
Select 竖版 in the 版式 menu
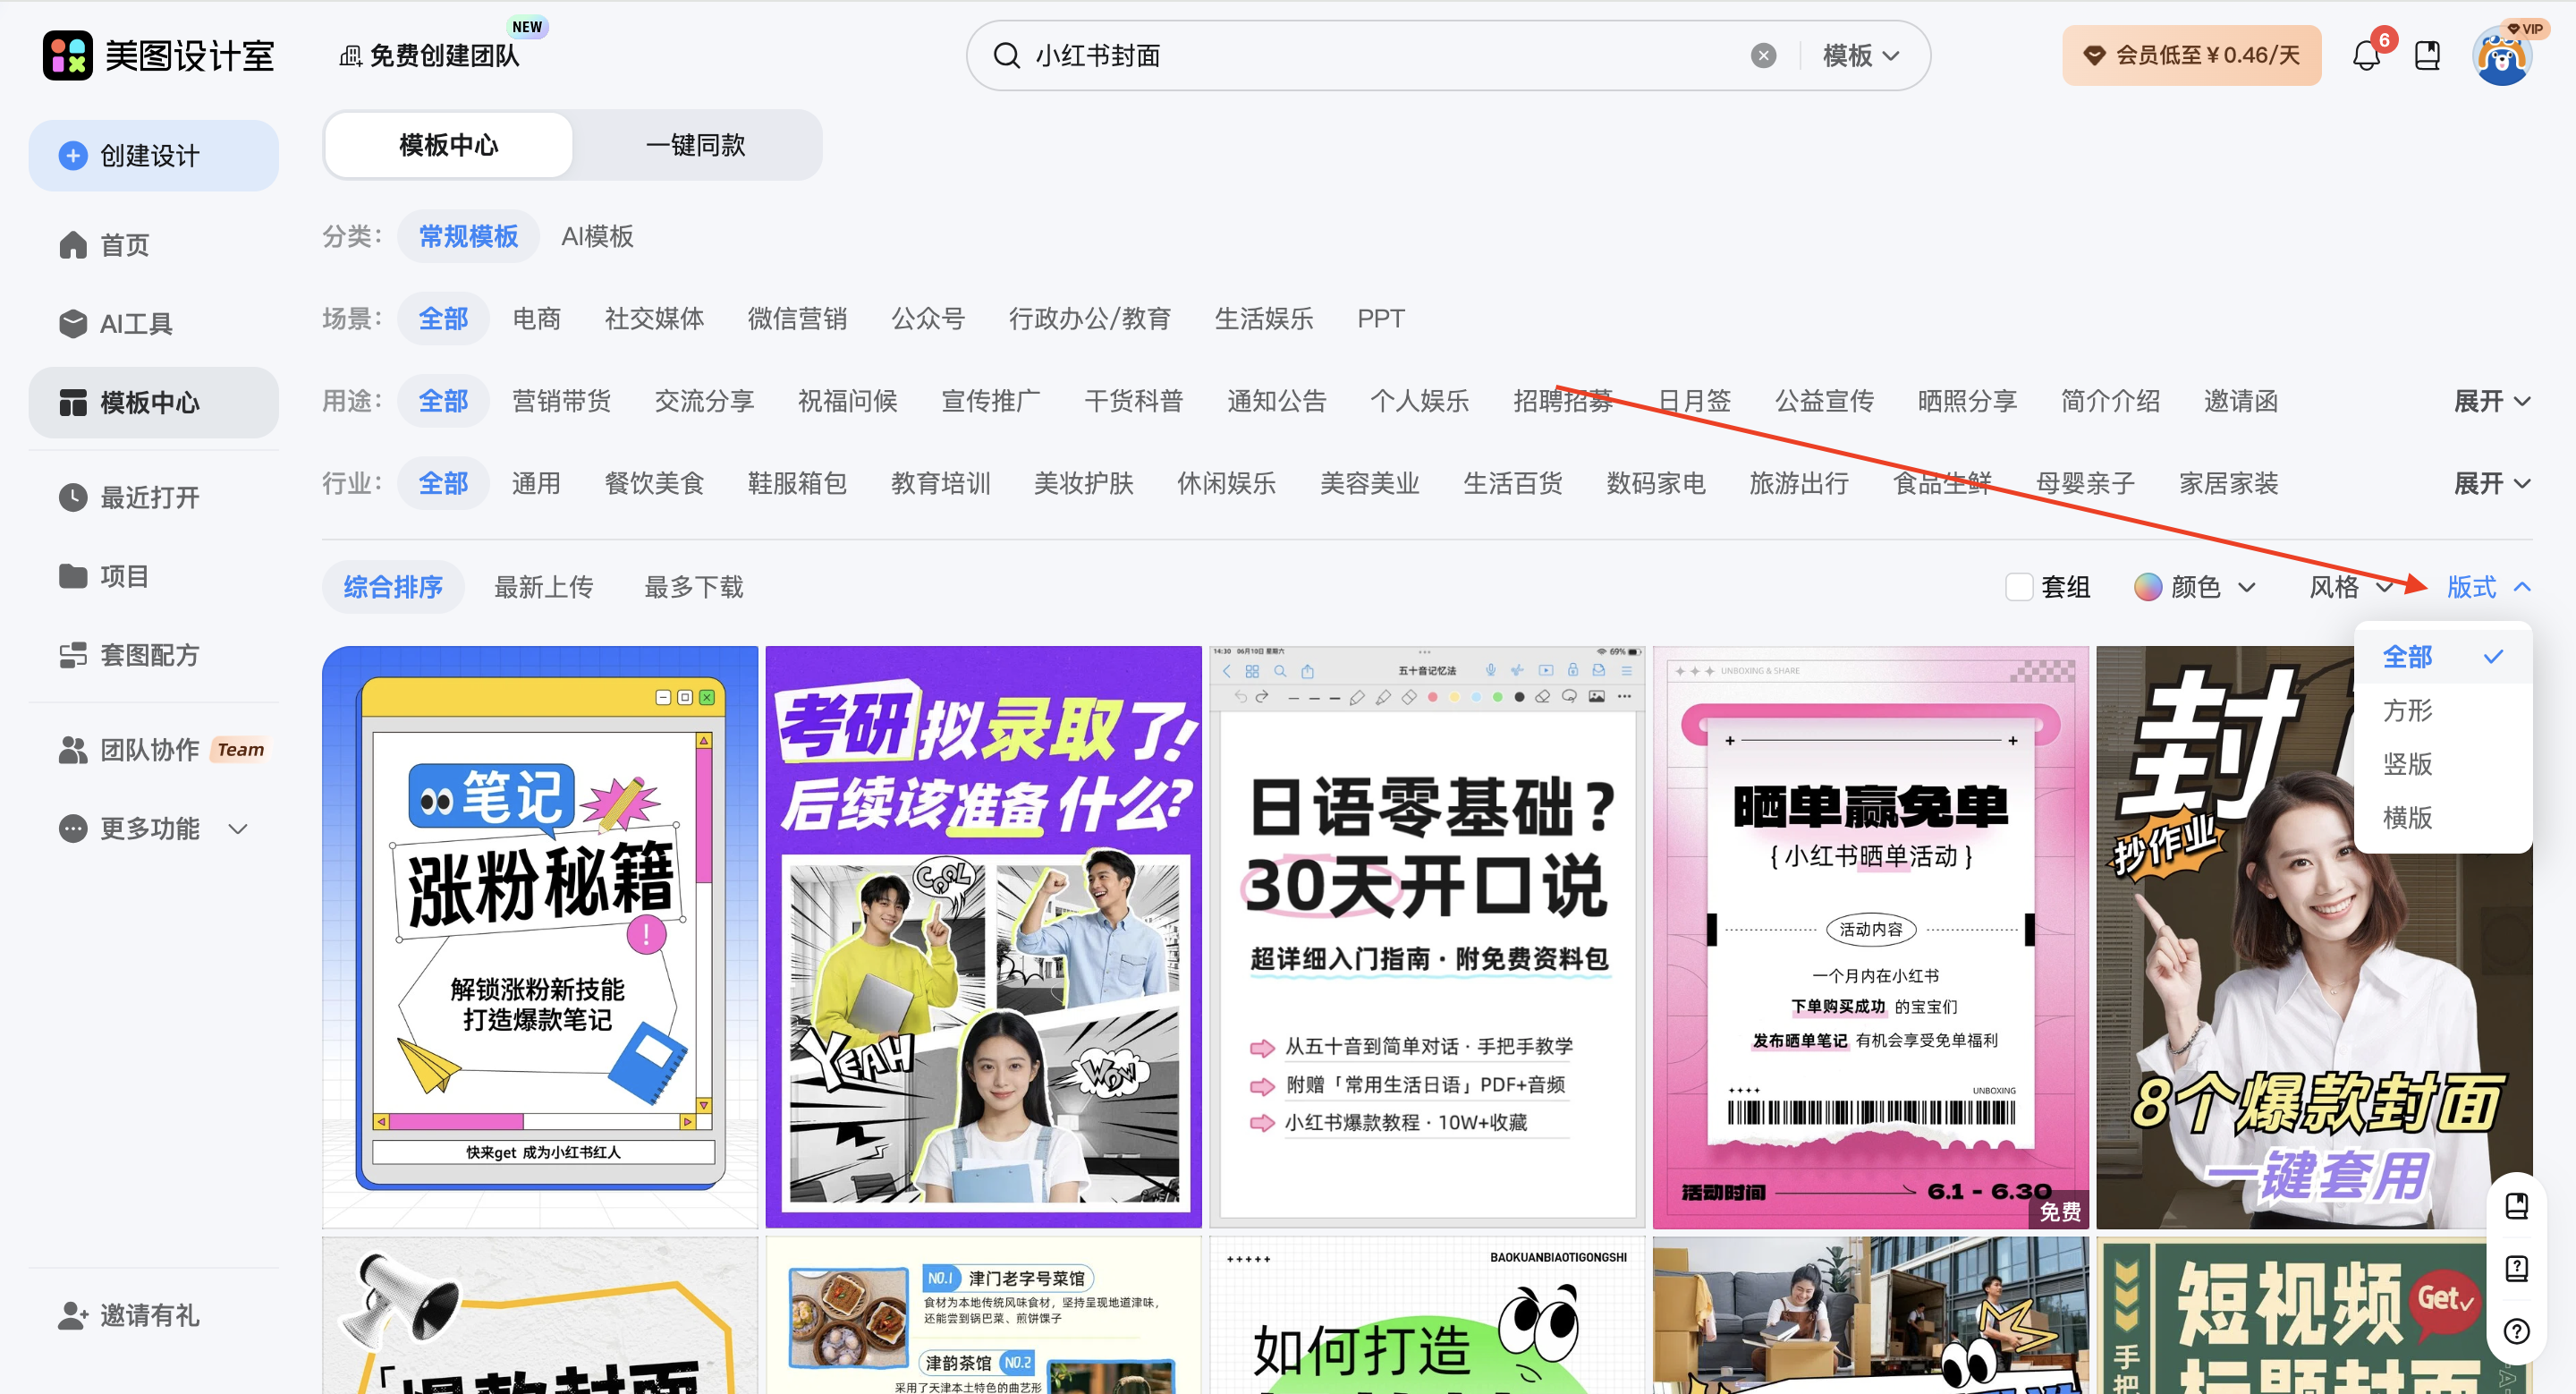pos(2408,764)
